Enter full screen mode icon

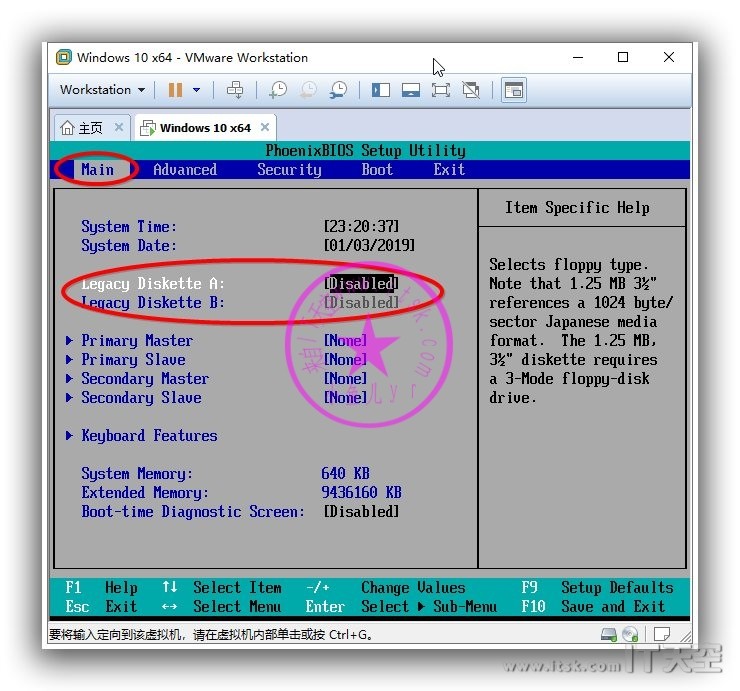(x=440, y=90)
